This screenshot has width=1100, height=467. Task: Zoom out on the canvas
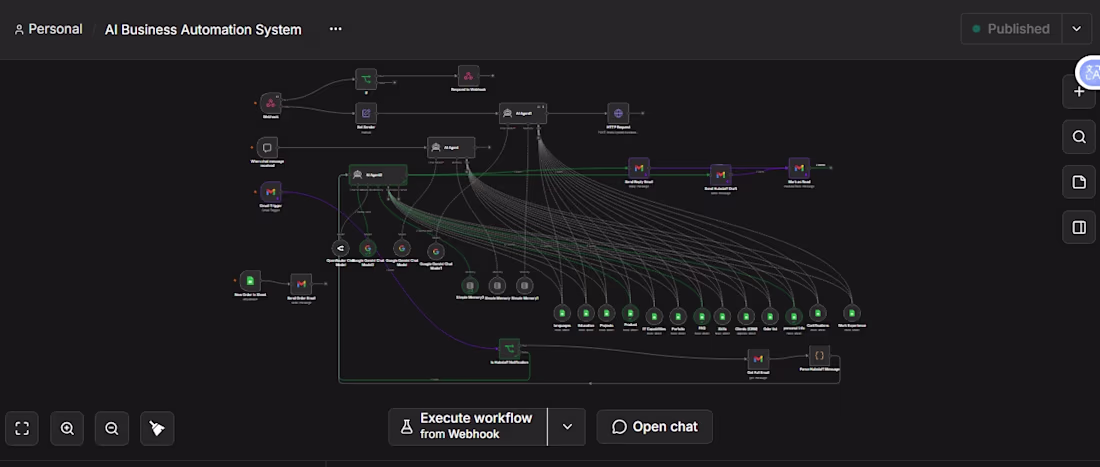[x=112, y=428]
